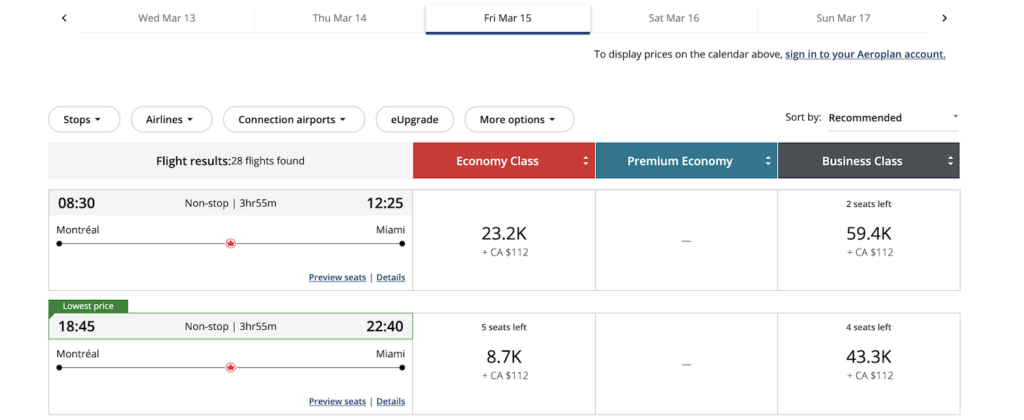1024x420 pixels.
Task: Switch to Sat Mar 16 date tab
Action: (673, 18)
